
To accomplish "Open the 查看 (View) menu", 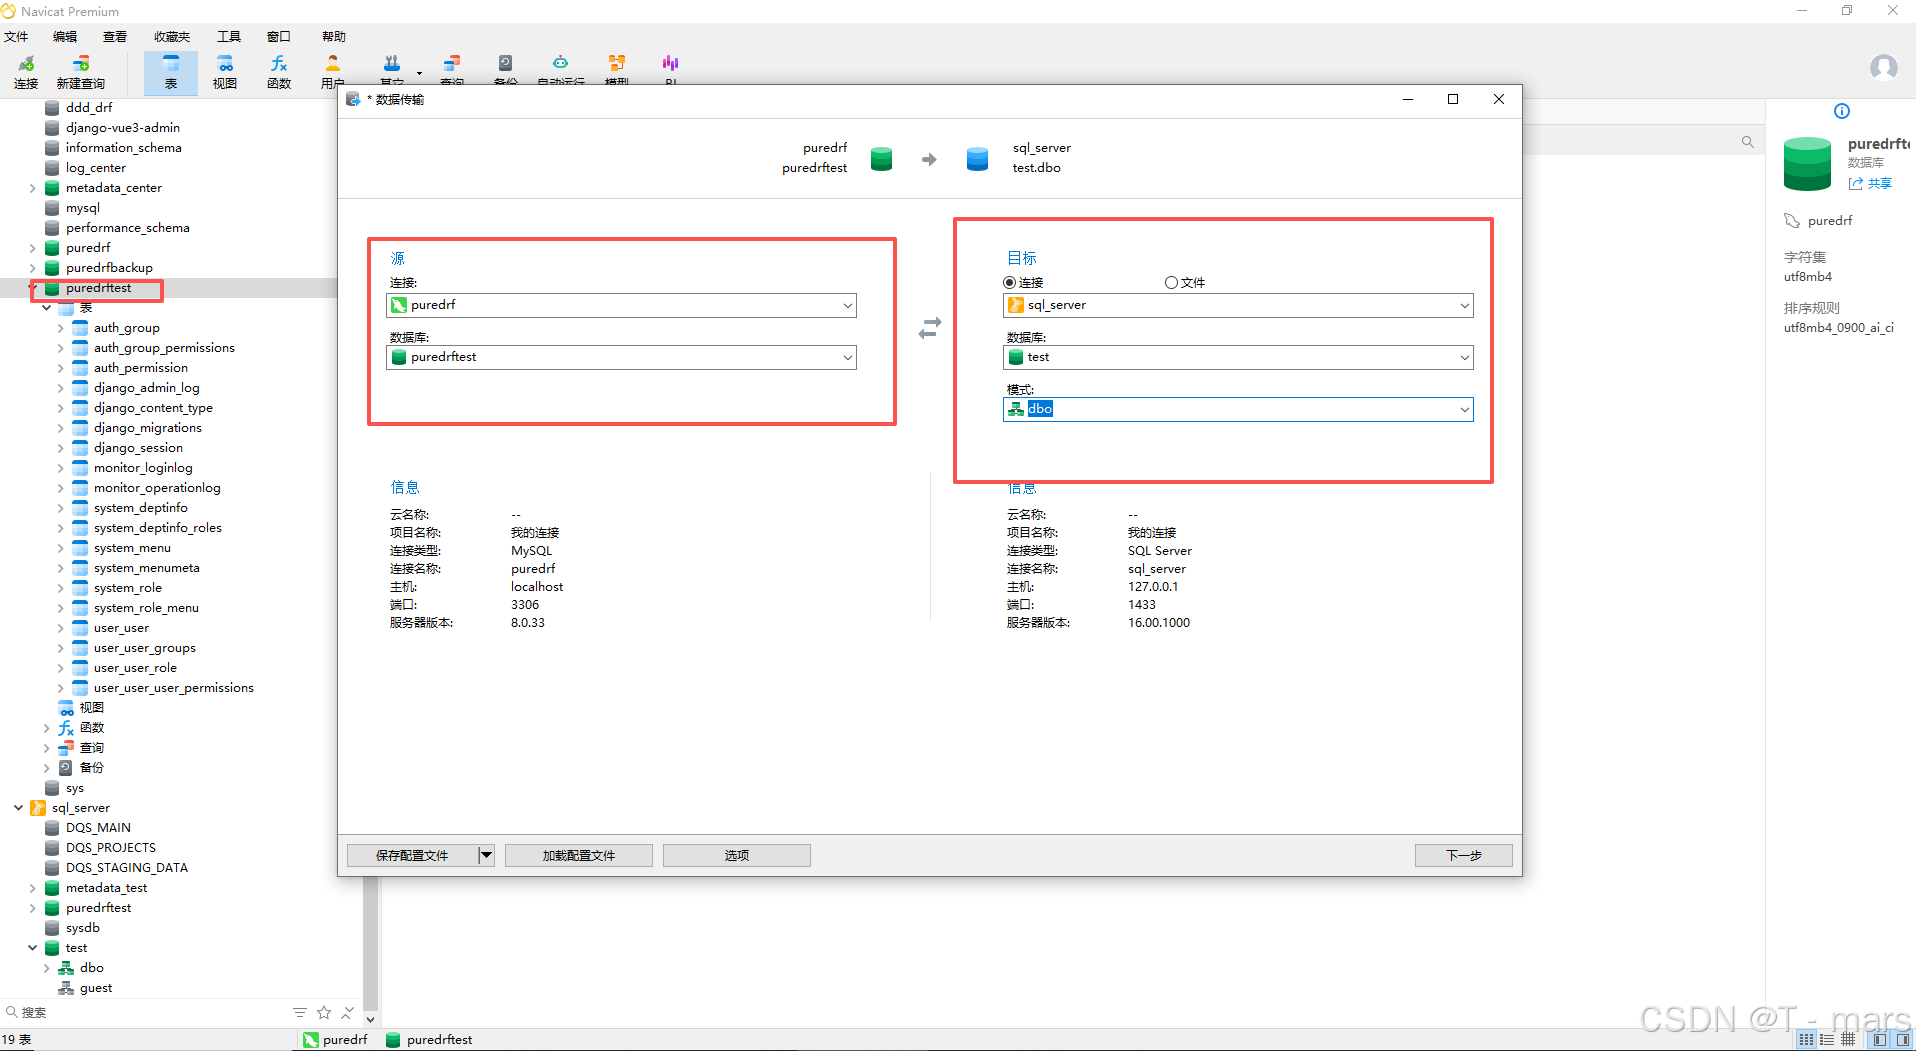I will coord(115,37).
